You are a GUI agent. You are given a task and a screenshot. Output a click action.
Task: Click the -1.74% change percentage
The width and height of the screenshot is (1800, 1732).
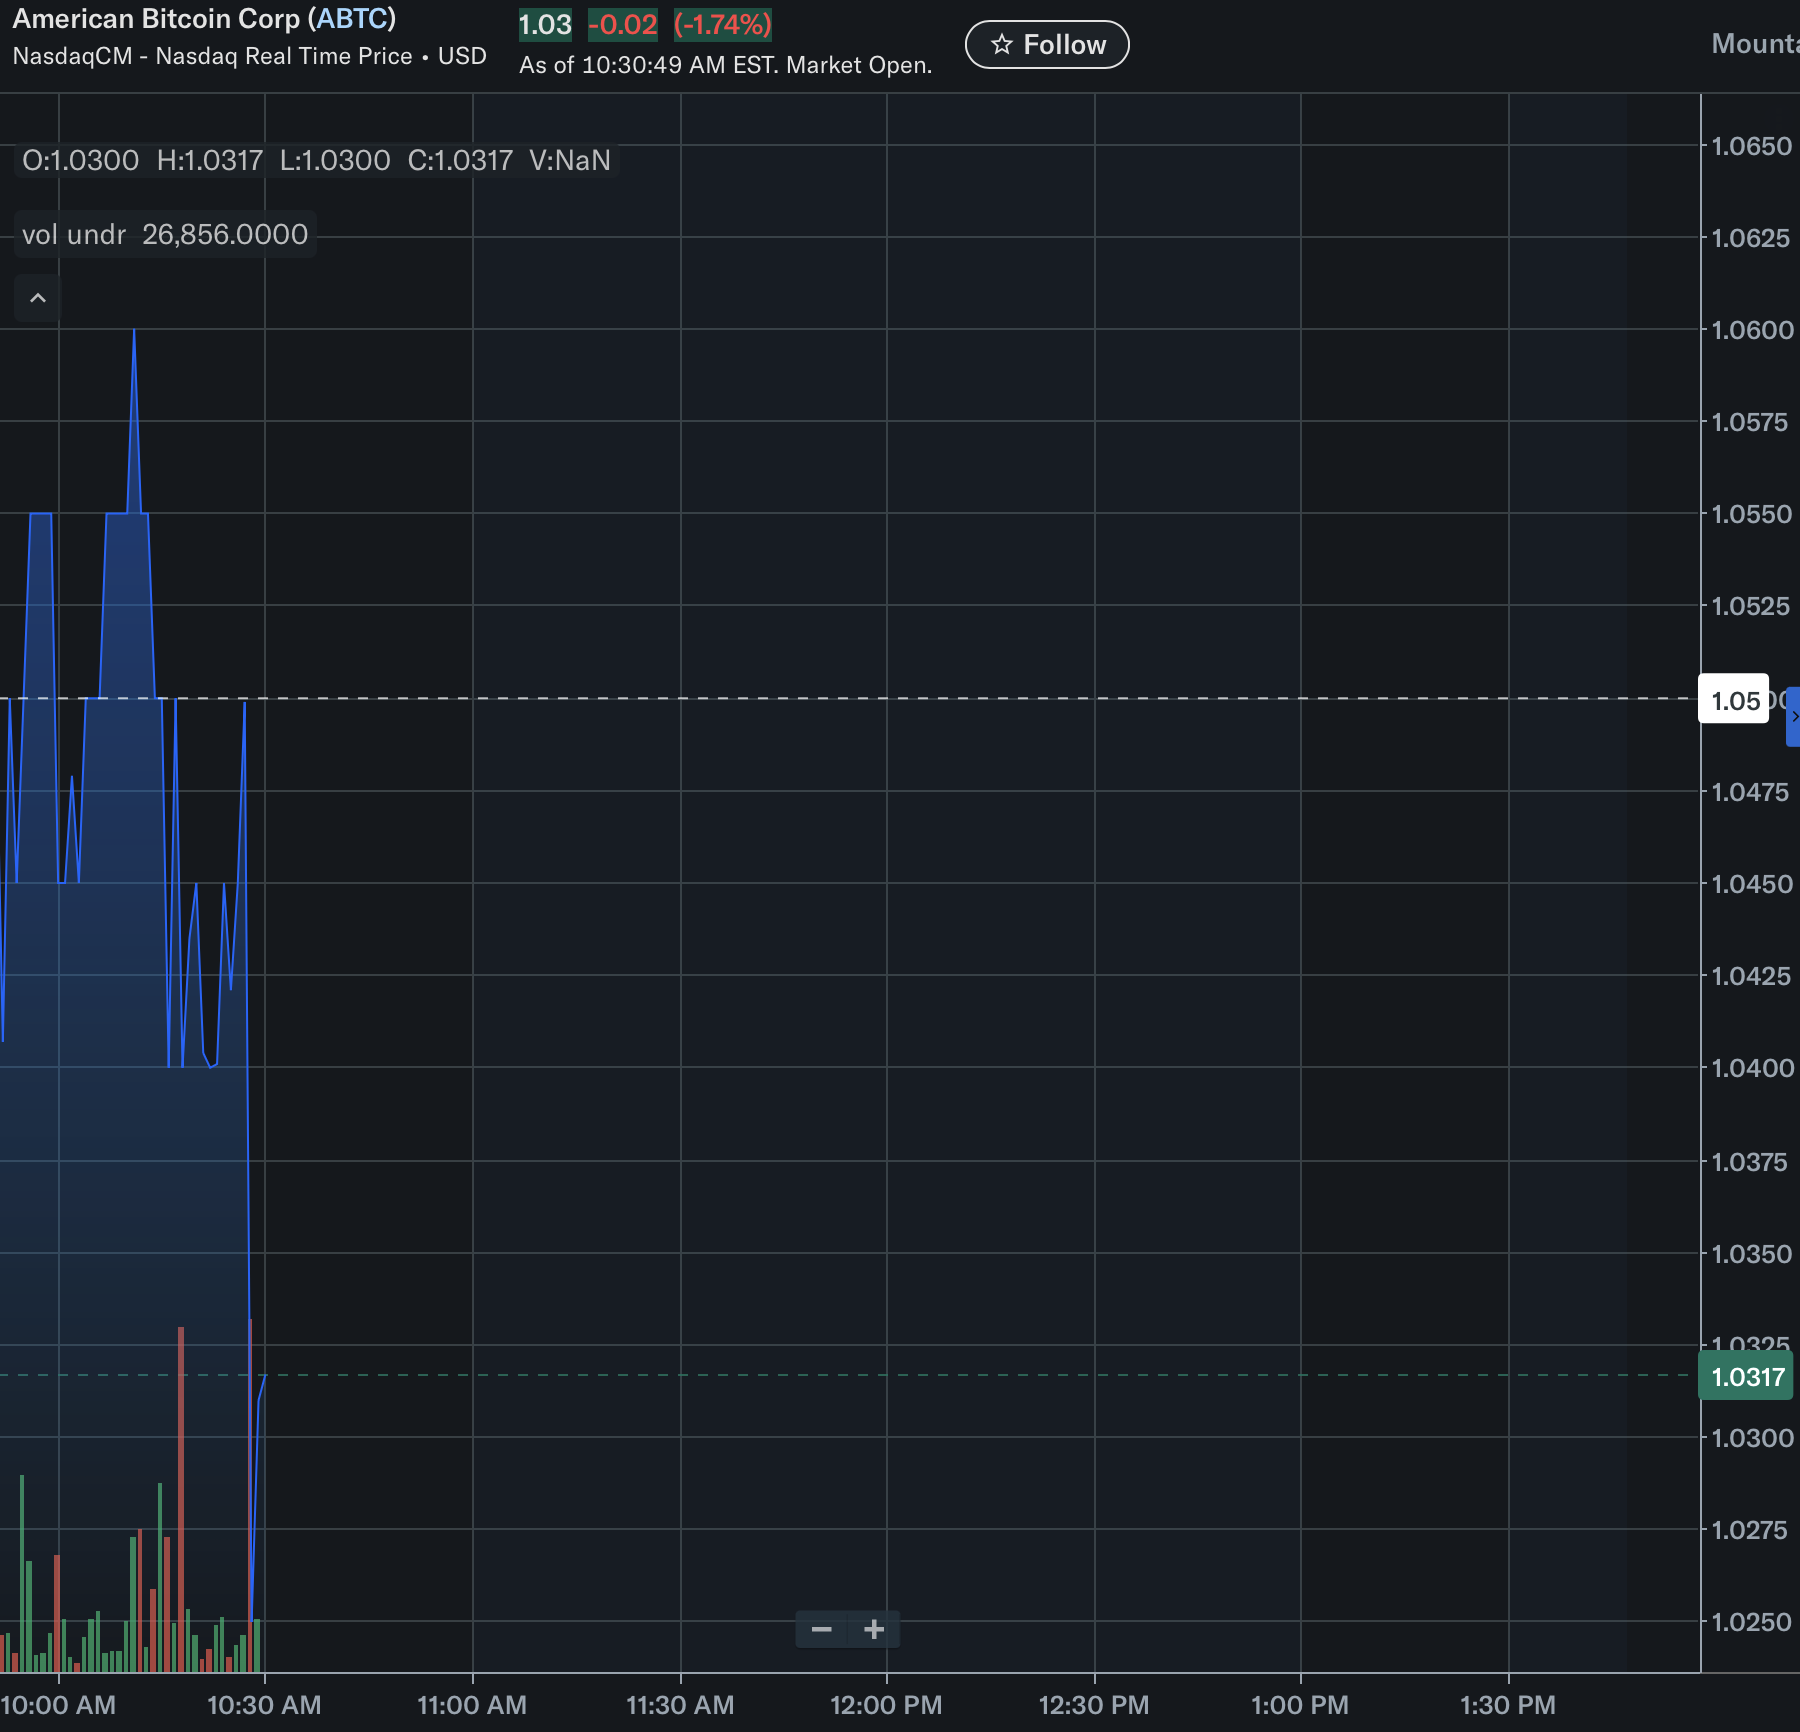point(722,25)
